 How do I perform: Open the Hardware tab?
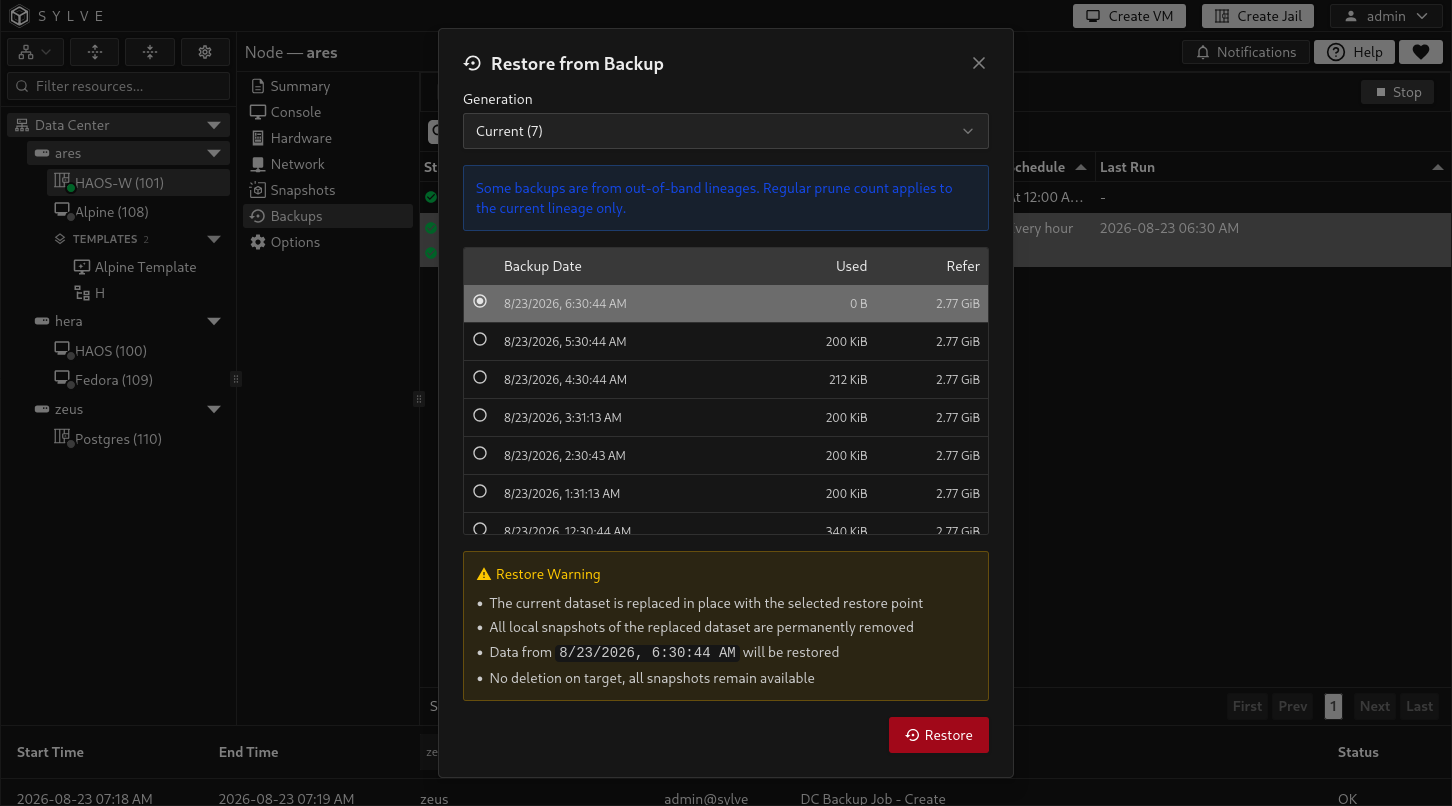pyautogui.click(x=328, y=138)
